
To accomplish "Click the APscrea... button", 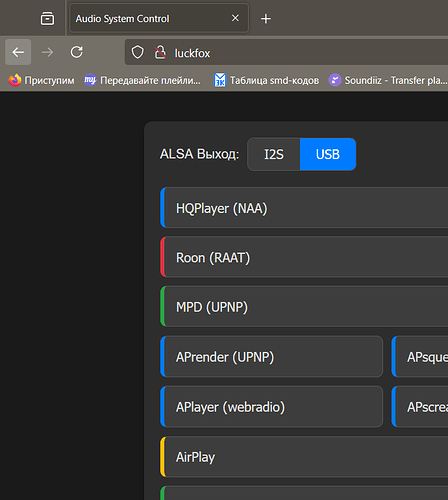I will (x=420, y=407).
